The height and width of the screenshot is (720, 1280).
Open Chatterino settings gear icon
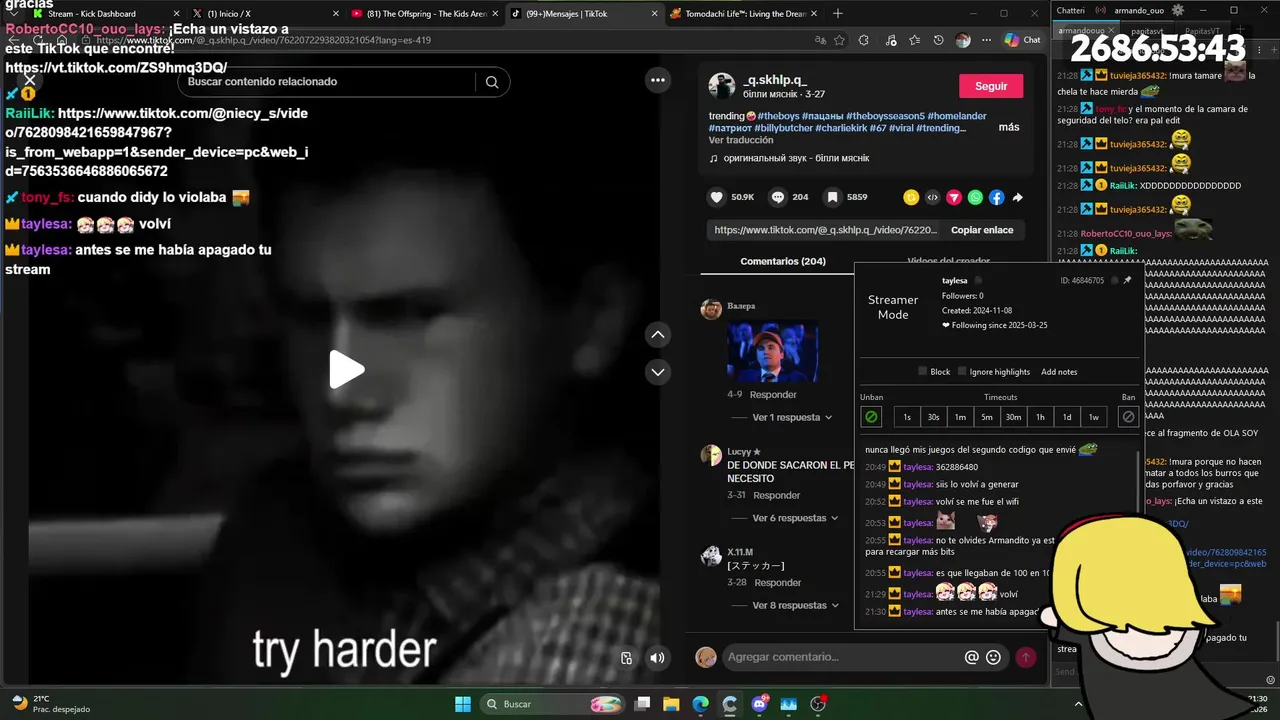1178,10
